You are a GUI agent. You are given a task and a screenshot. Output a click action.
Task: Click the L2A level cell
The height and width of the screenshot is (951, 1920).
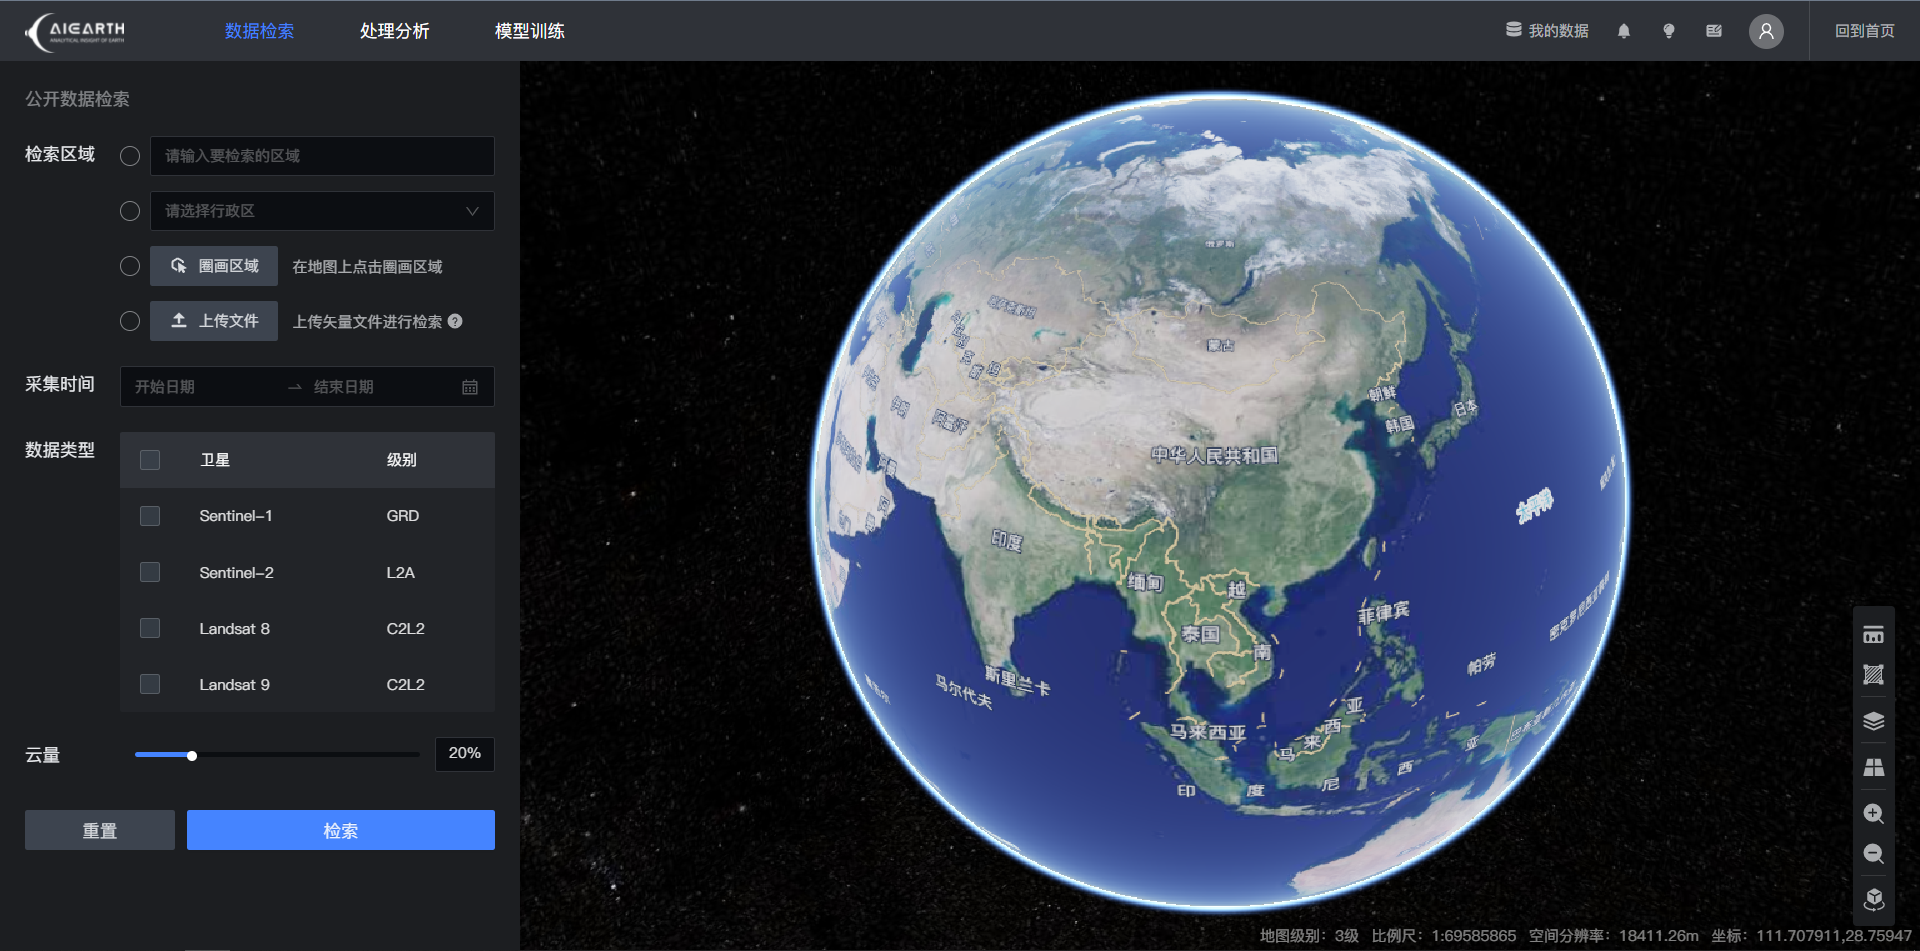tap(400, 572)
